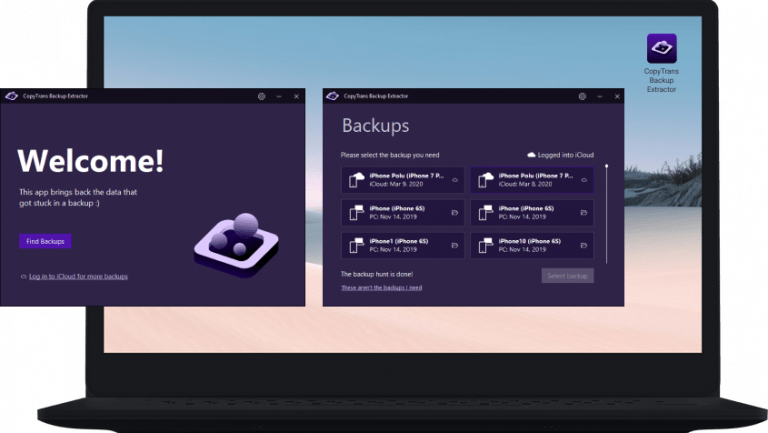Viewport: 768px width, 433px height.
Task: Click folder tag icon on iPhone10 card
Action: 584,245
